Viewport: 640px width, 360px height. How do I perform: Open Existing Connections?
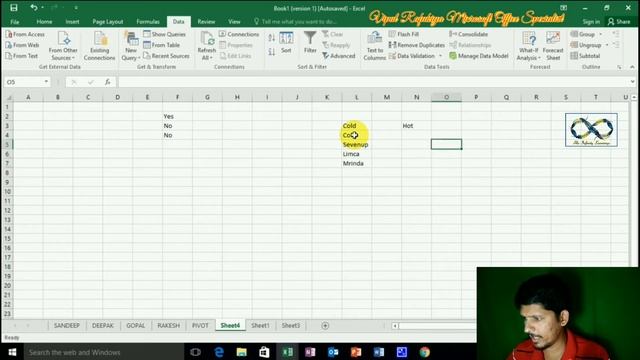[x=100, y=46]
